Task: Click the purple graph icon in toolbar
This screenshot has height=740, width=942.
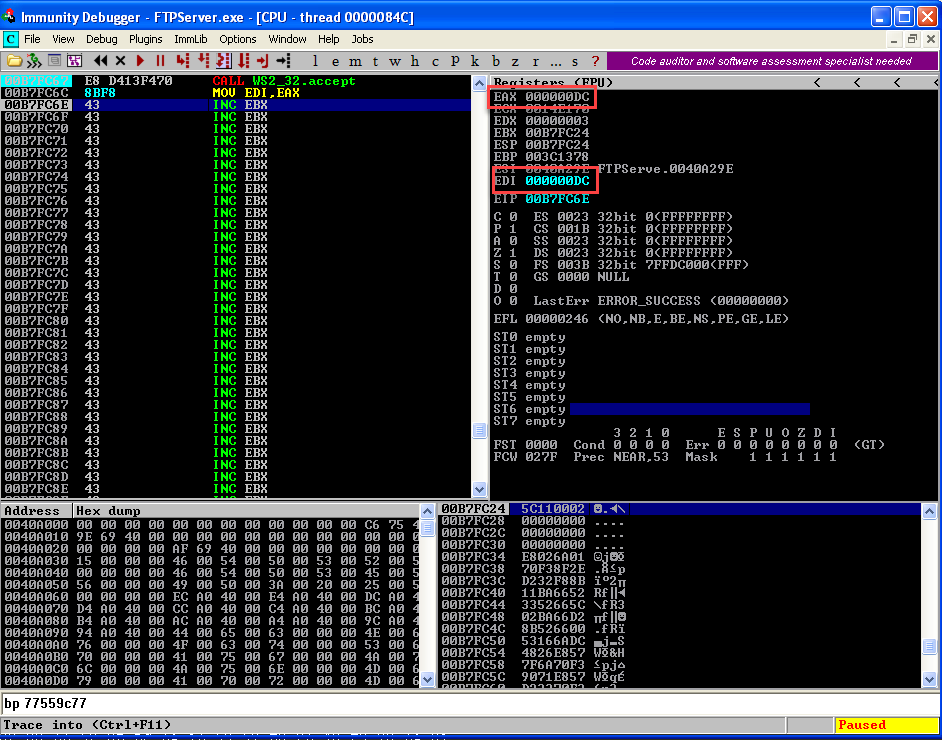Action: tap(74, 61)
